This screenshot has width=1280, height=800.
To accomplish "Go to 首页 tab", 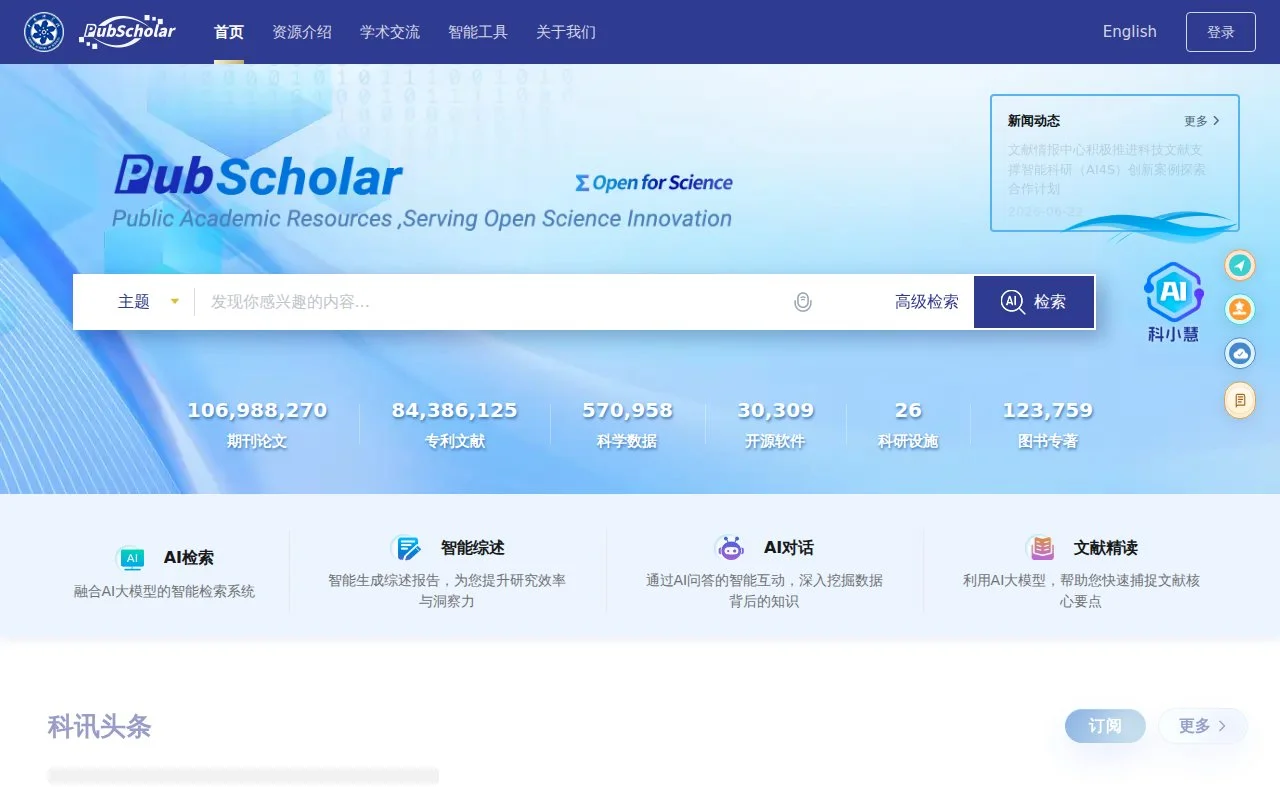I will (x=229, y=32).
